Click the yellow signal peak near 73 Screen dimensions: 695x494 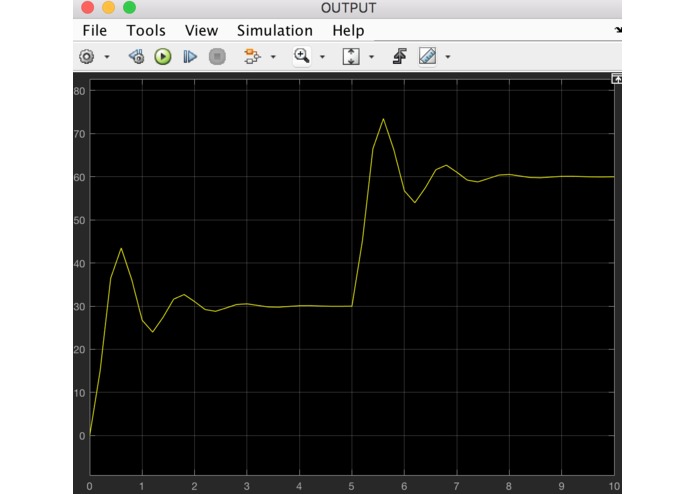tap(383, 119)
